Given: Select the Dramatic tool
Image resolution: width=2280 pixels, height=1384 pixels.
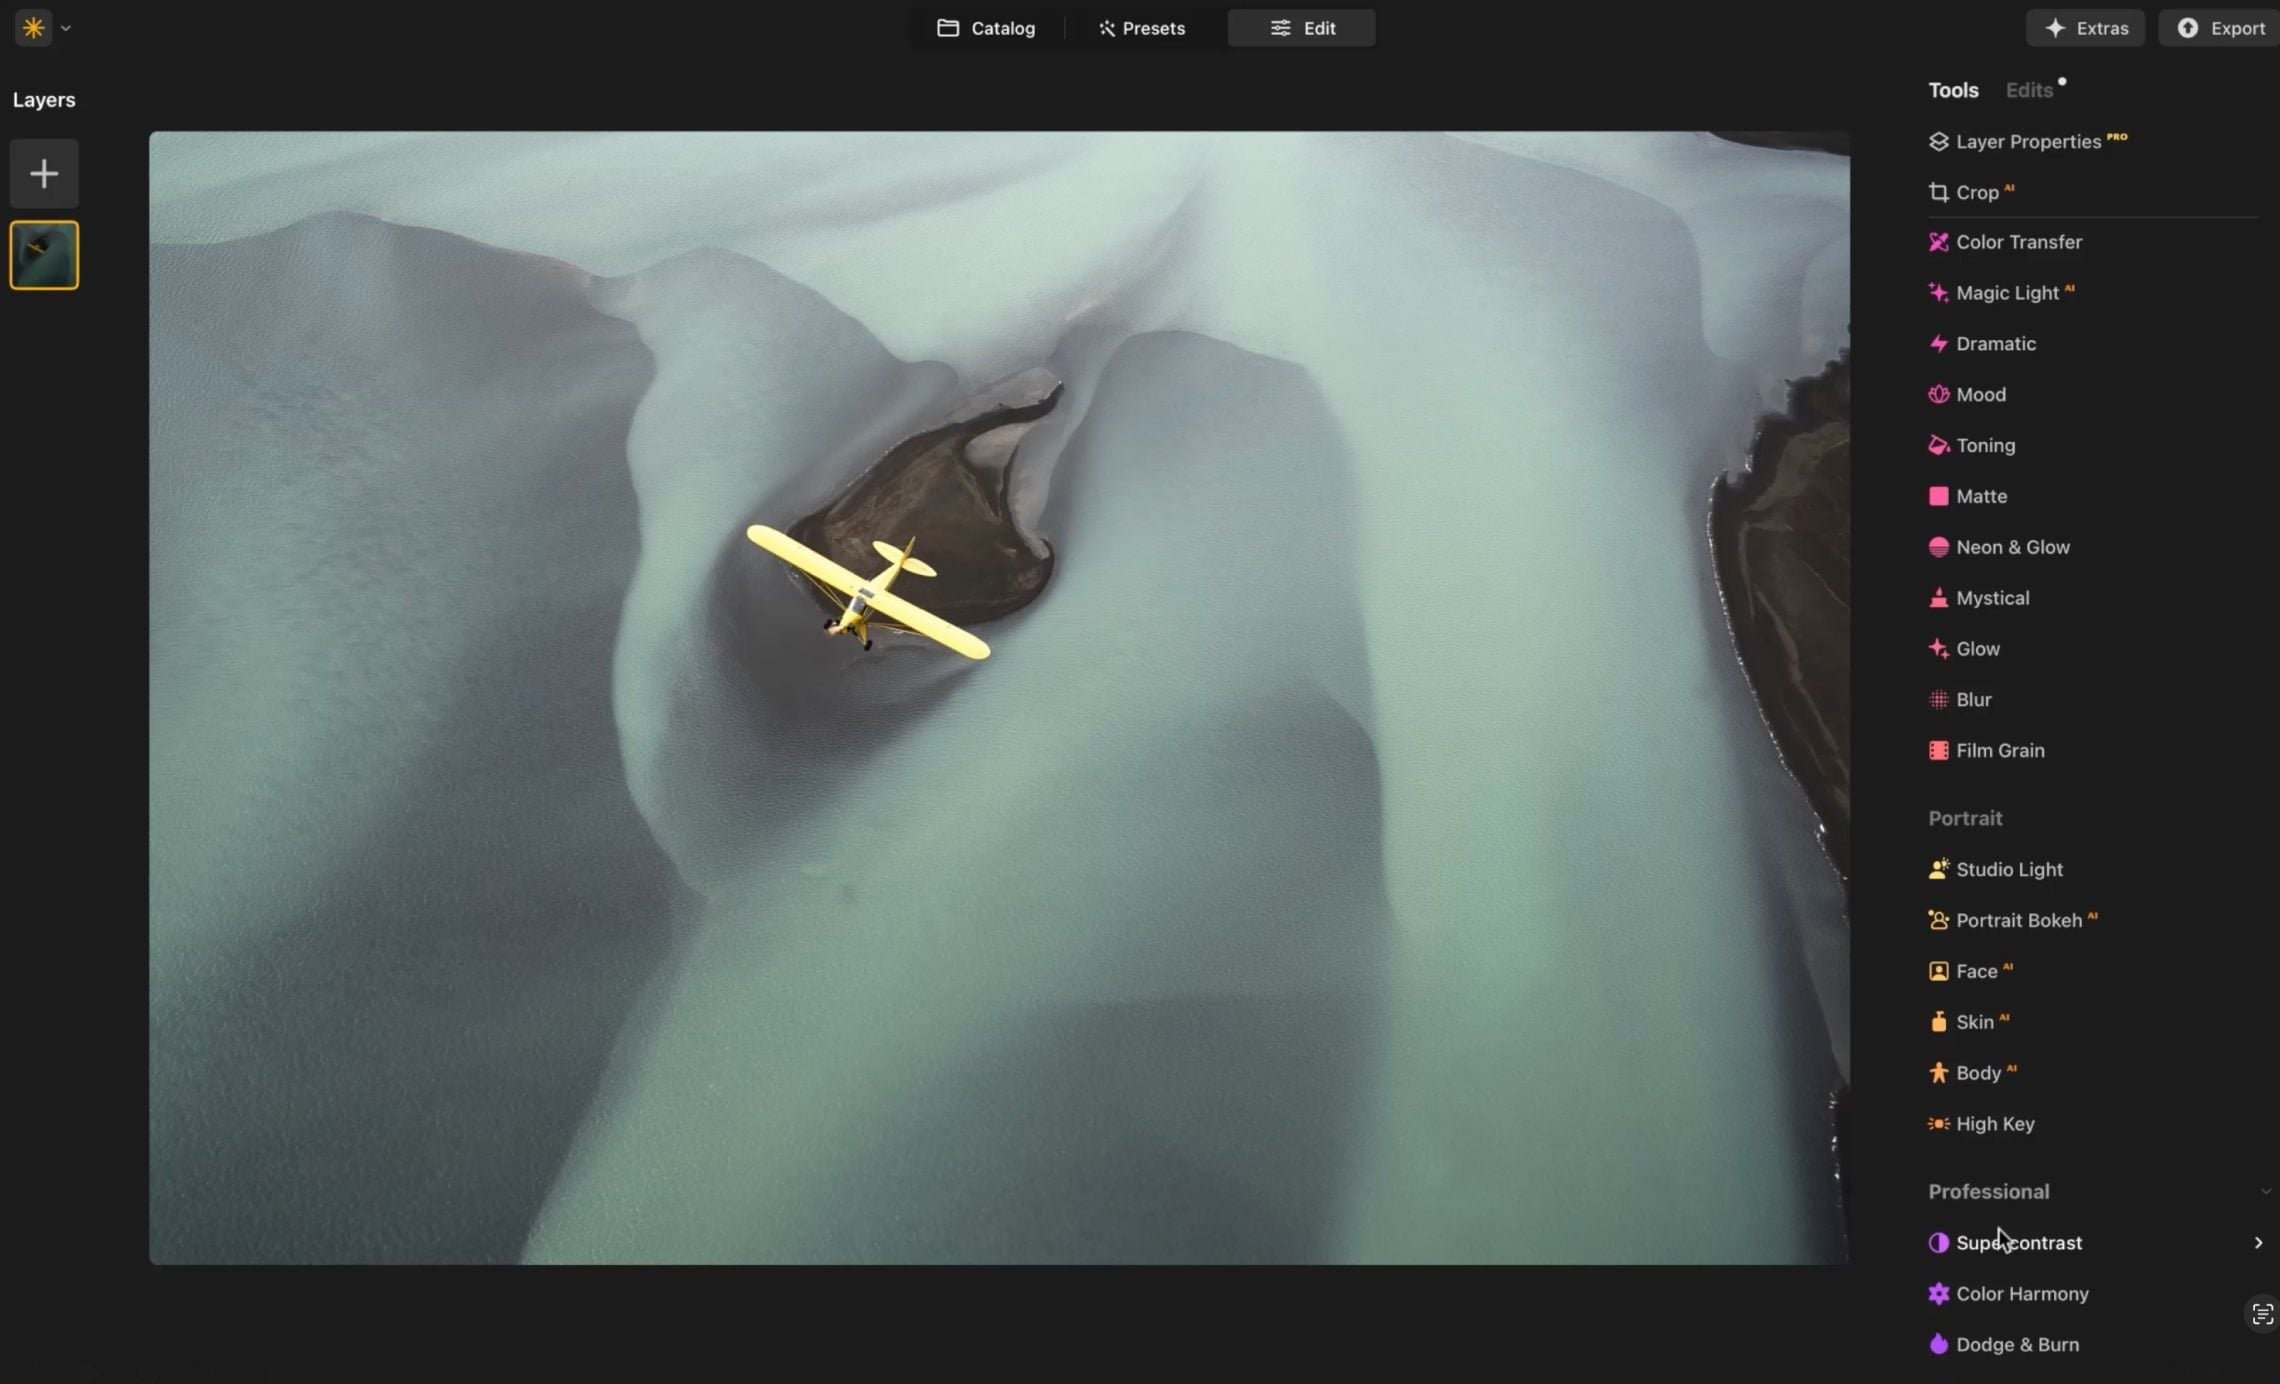Looking at the screenshot, I should click(1982, 344).
